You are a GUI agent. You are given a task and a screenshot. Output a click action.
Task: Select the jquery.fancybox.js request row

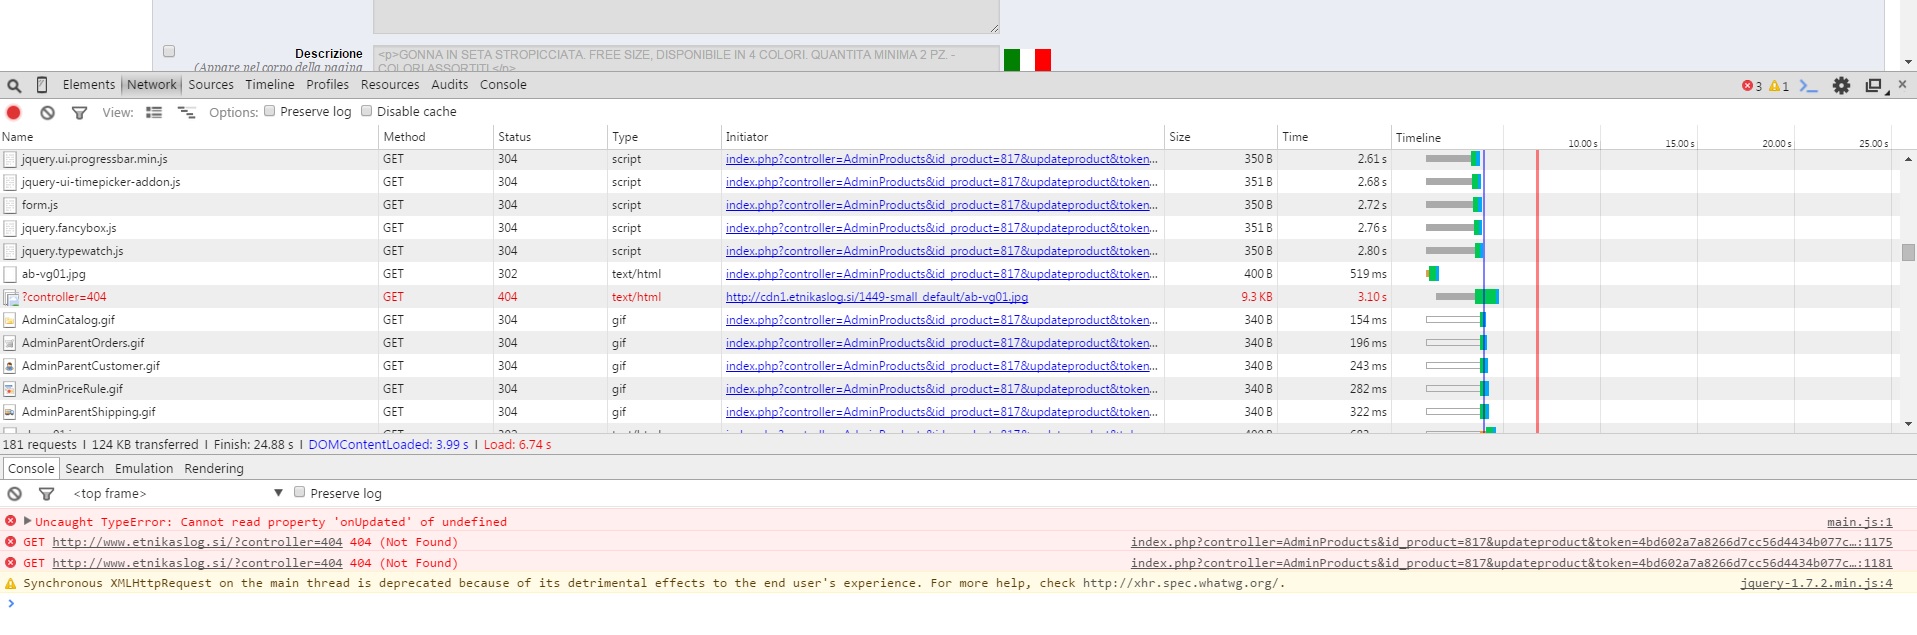[949, 228]
